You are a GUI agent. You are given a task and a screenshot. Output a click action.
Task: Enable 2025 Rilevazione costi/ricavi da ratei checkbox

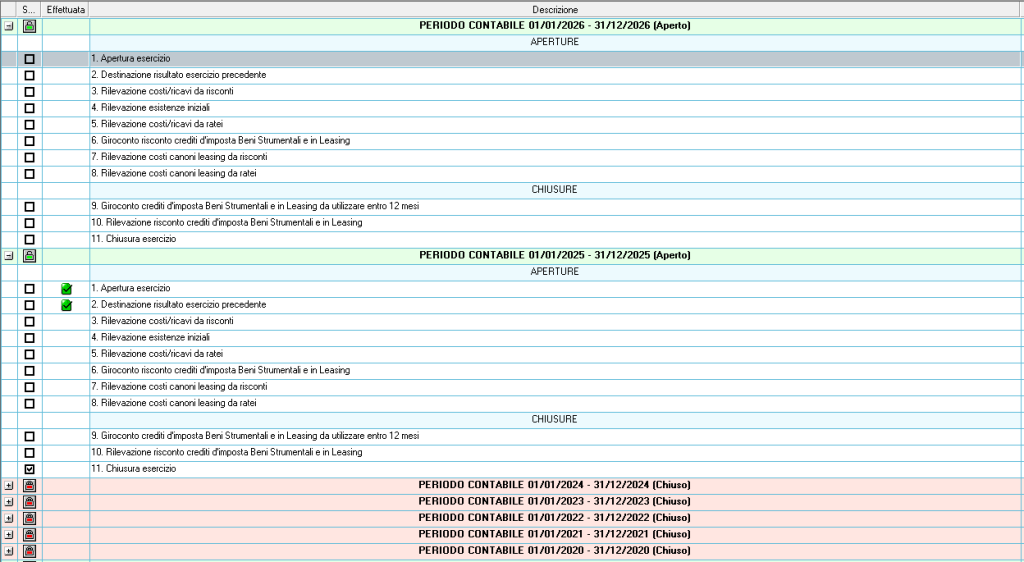tap(29, 354)
